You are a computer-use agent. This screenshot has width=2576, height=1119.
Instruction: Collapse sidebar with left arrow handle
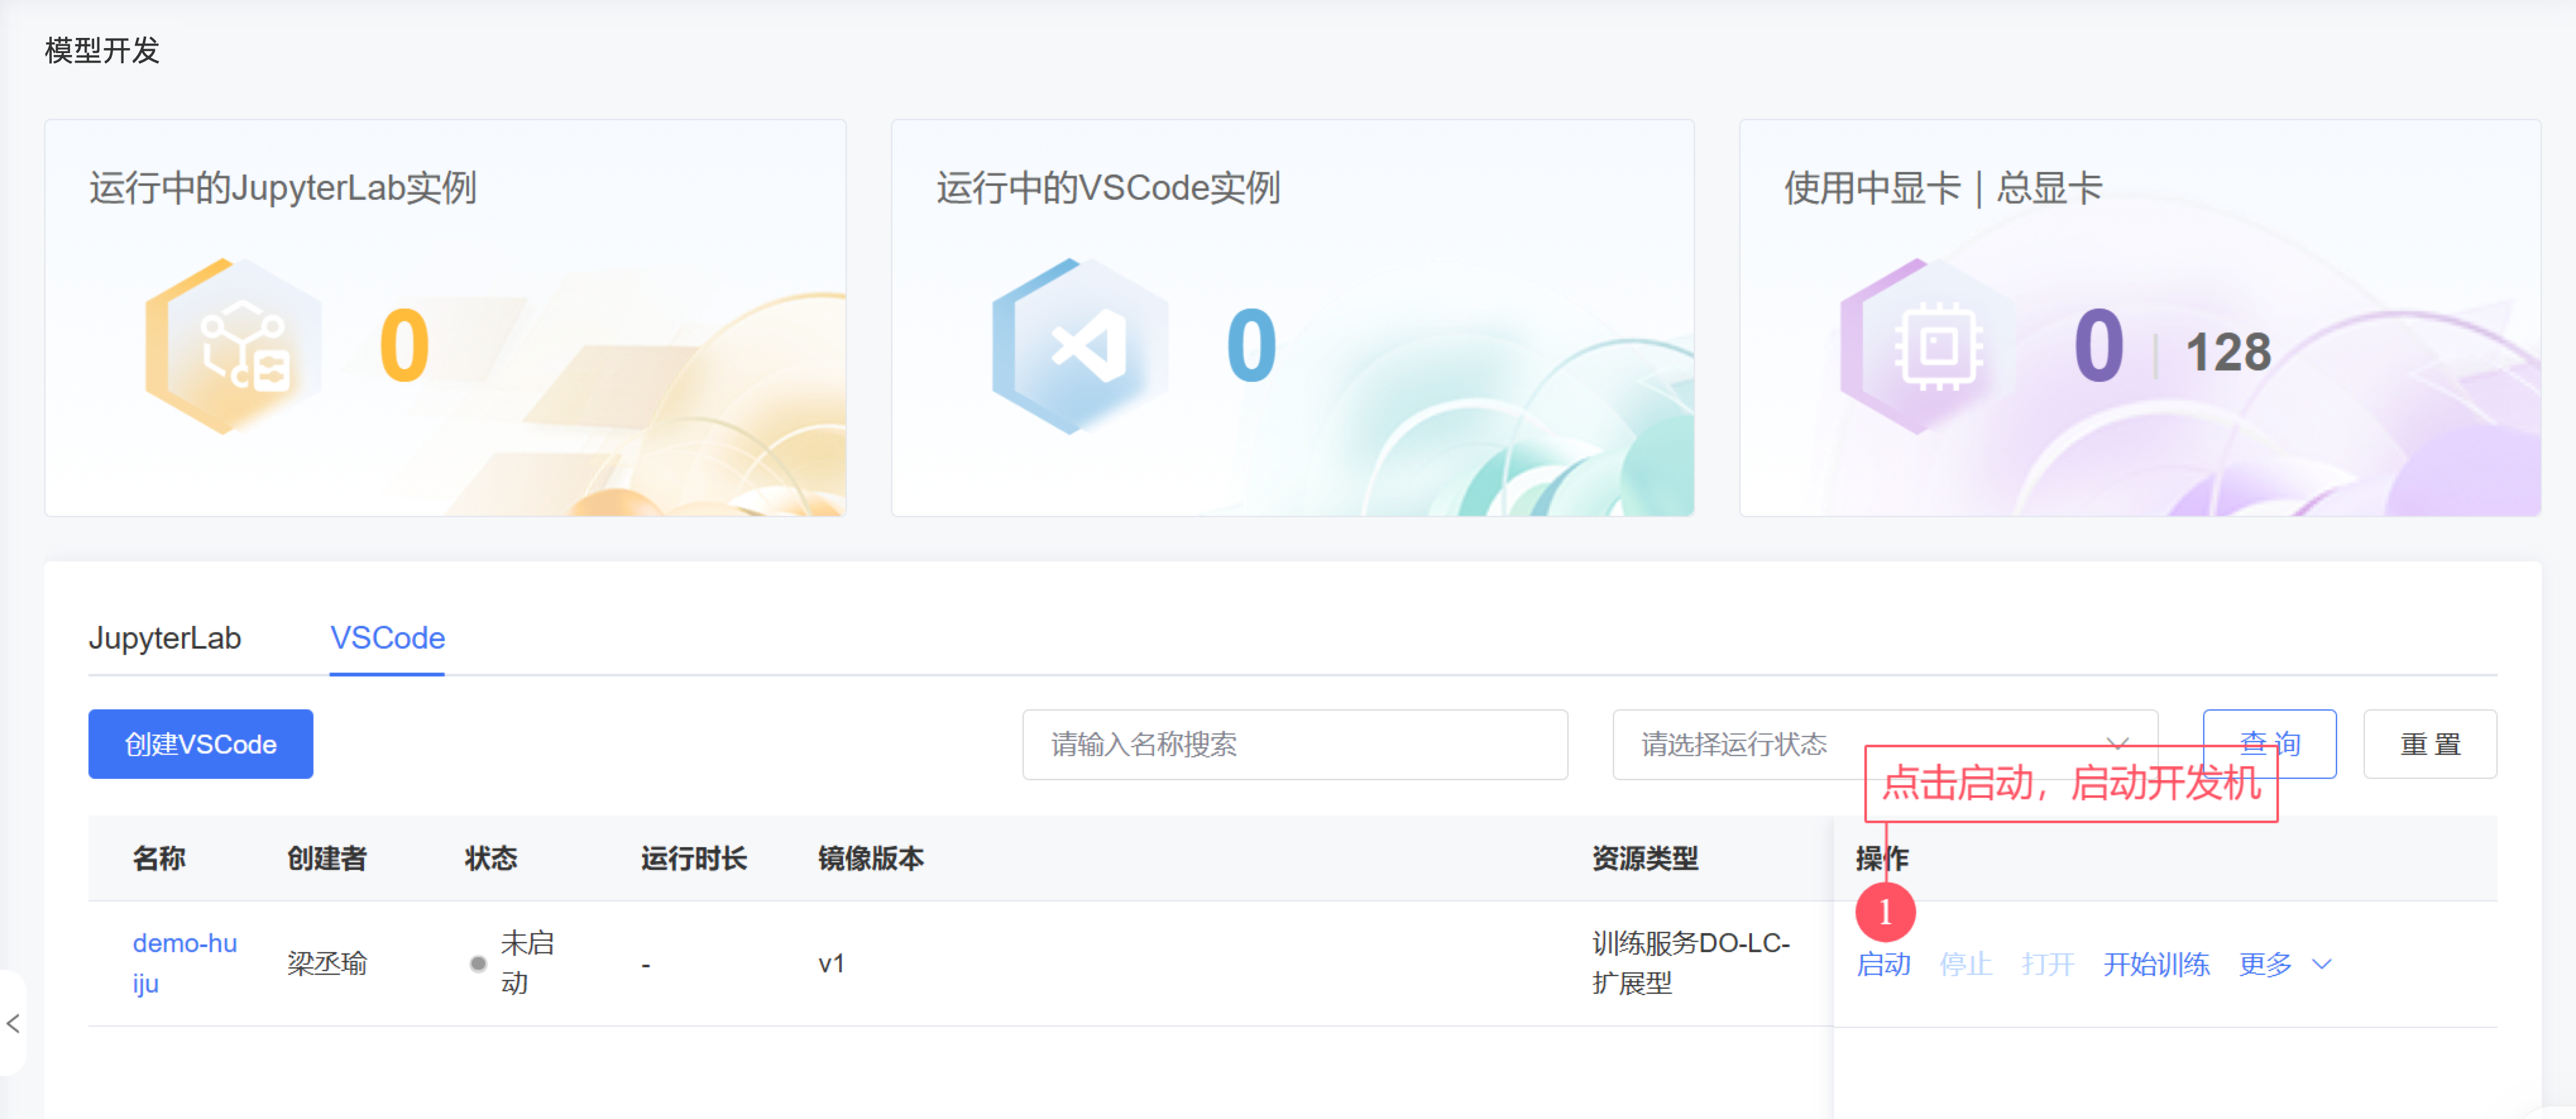13,1022
